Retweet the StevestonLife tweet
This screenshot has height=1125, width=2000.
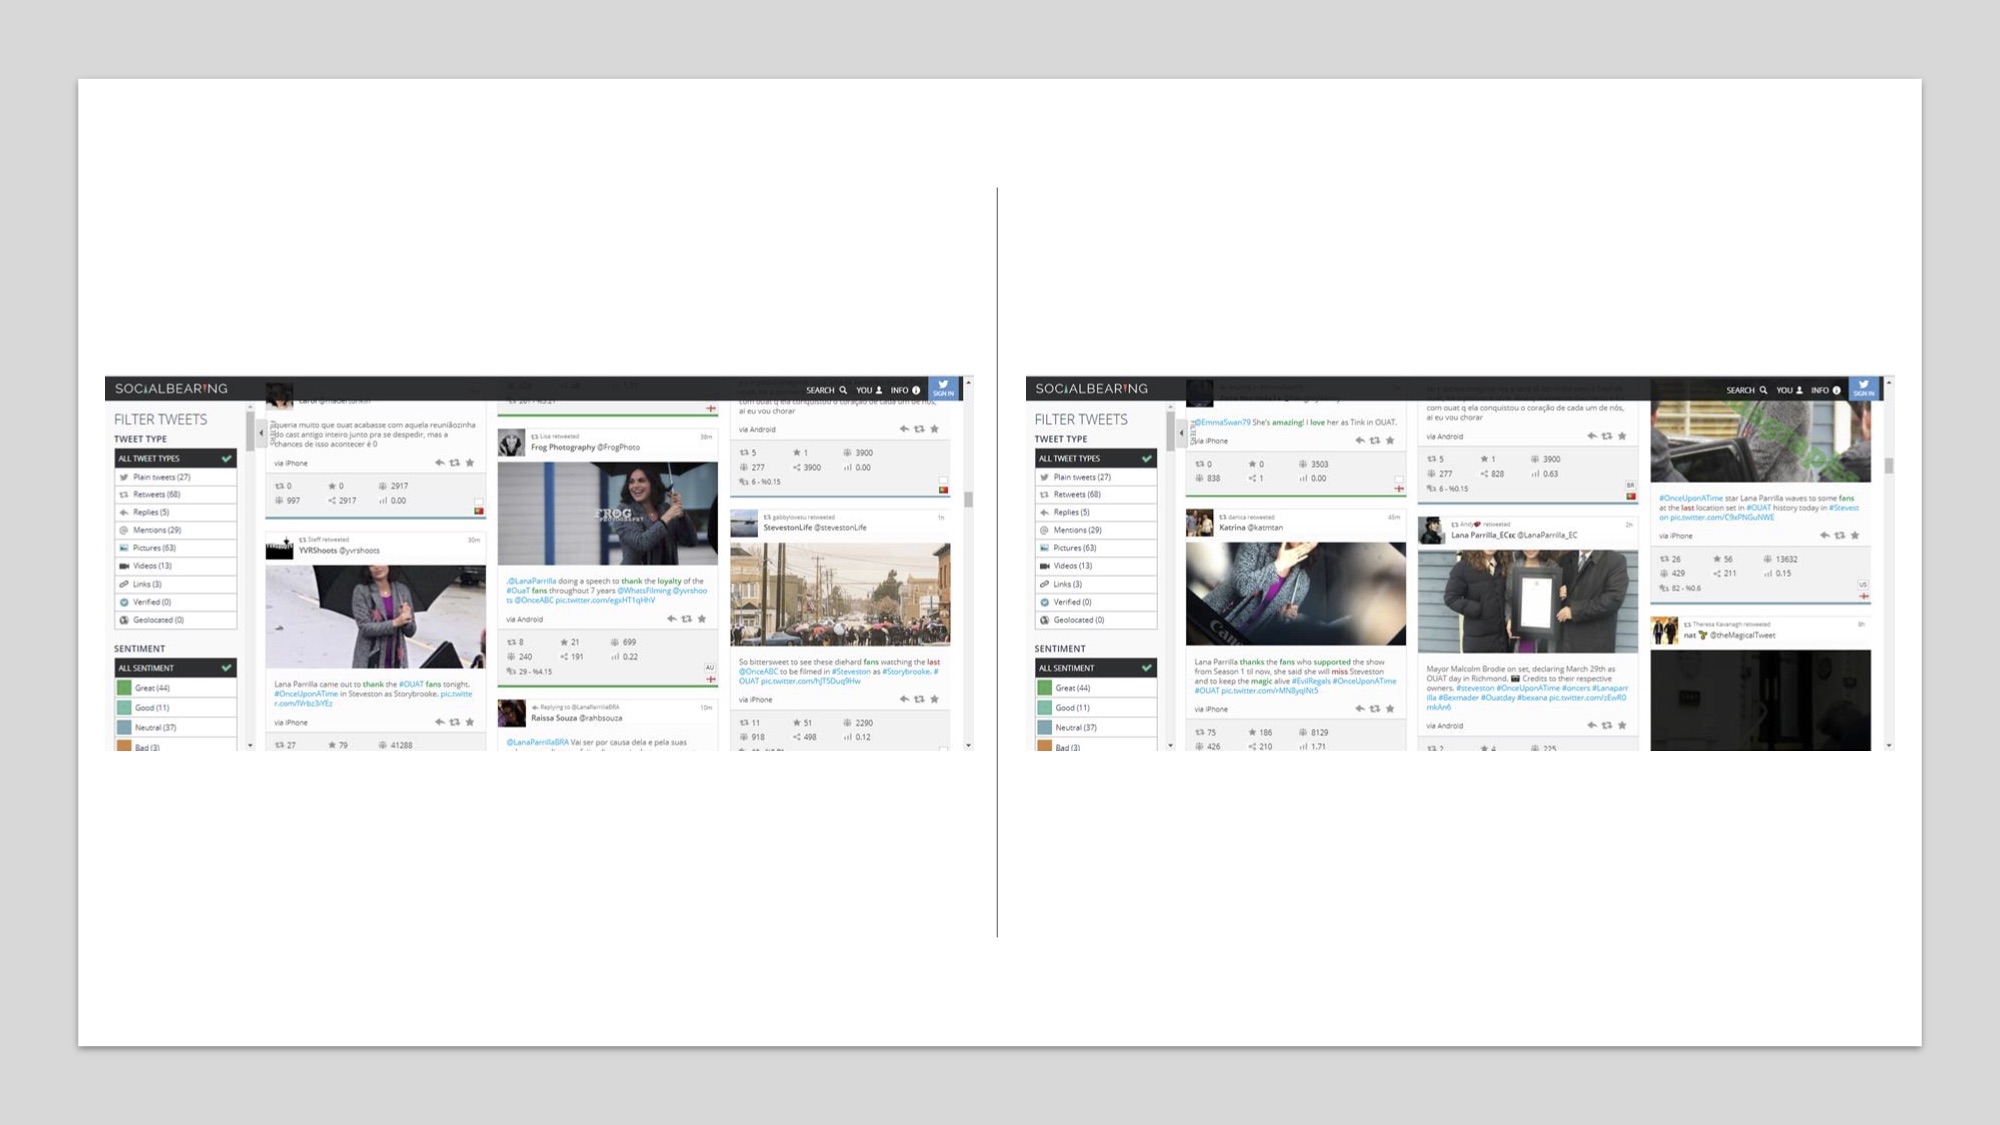pyautogui.click(x=918, y=699)
